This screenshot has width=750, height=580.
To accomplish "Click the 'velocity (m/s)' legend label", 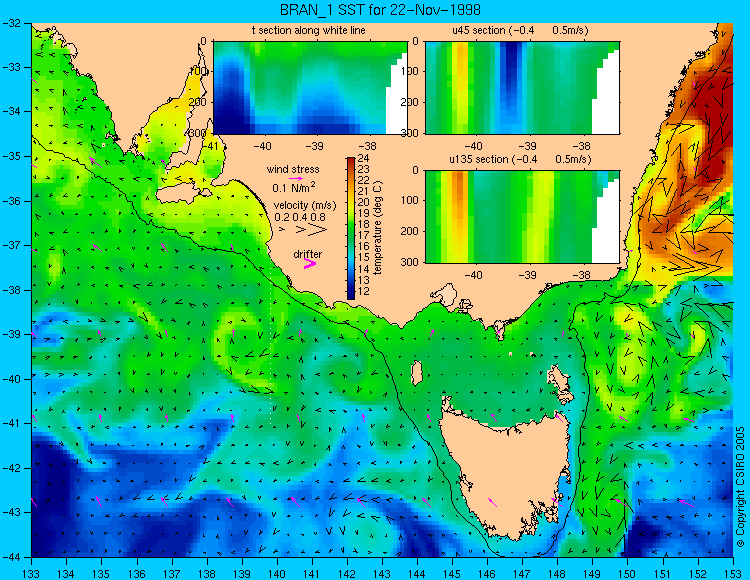I will click(305, 205).
